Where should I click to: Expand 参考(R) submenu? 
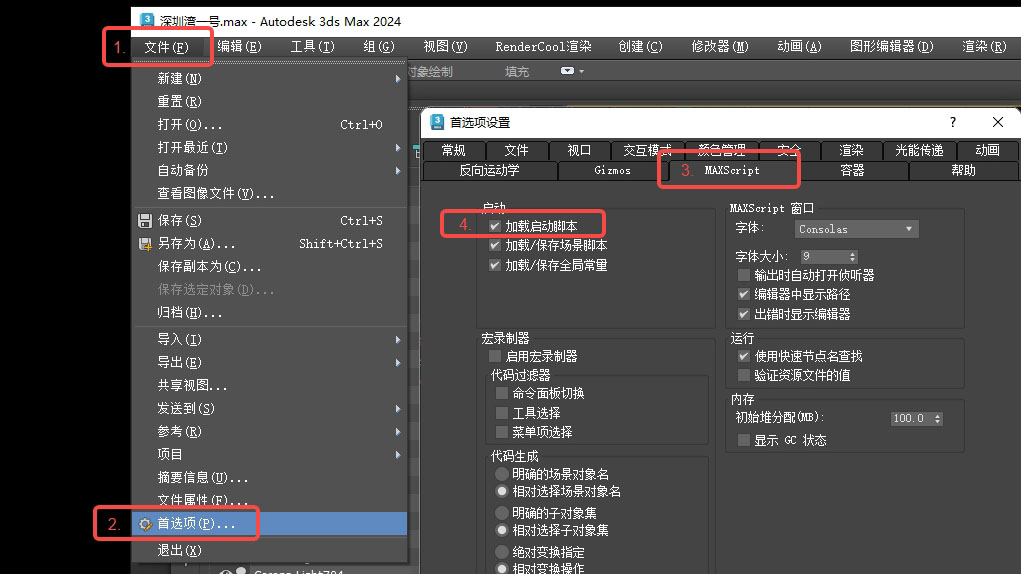398,431
